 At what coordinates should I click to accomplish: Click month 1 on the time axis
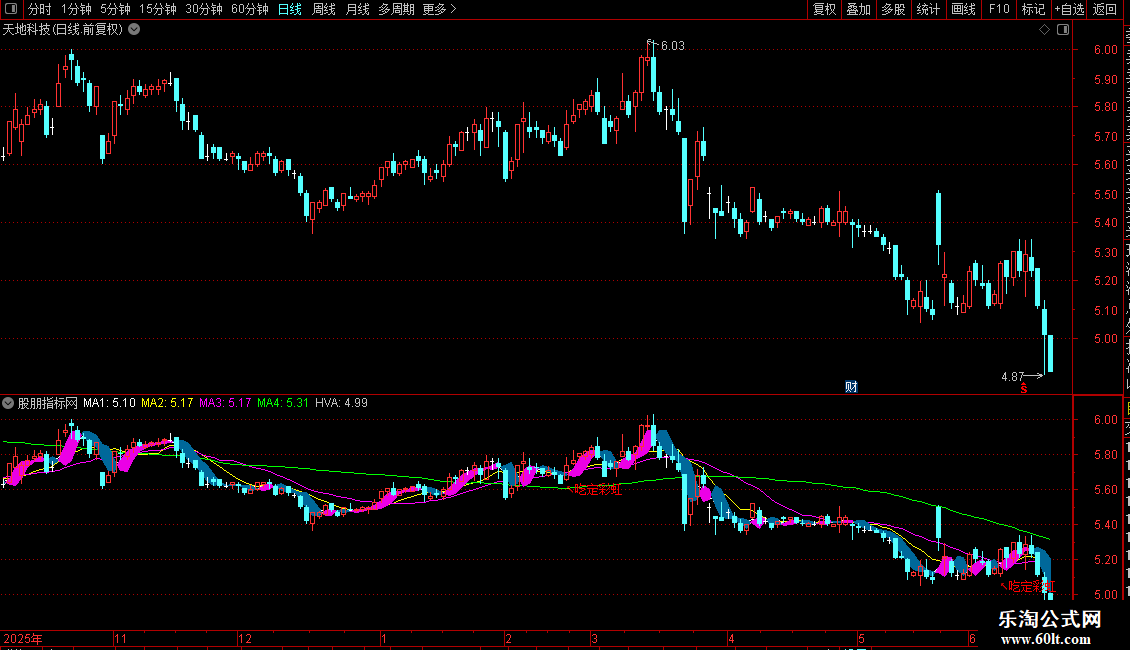pos(384,638)
